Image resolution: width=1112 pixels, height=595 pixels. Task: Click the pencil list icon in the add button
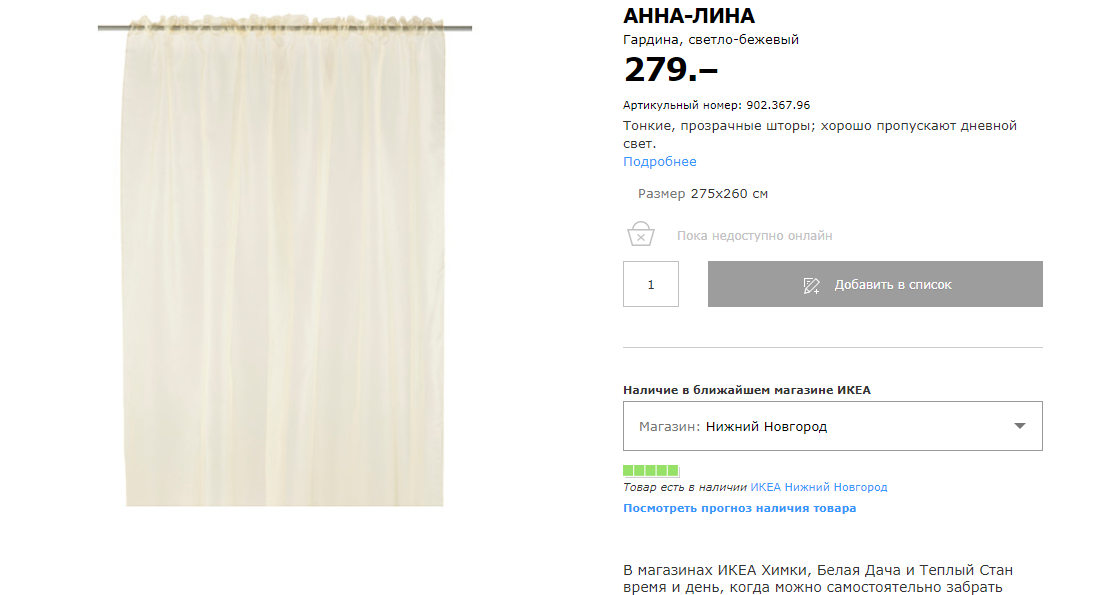pos(811,285)
